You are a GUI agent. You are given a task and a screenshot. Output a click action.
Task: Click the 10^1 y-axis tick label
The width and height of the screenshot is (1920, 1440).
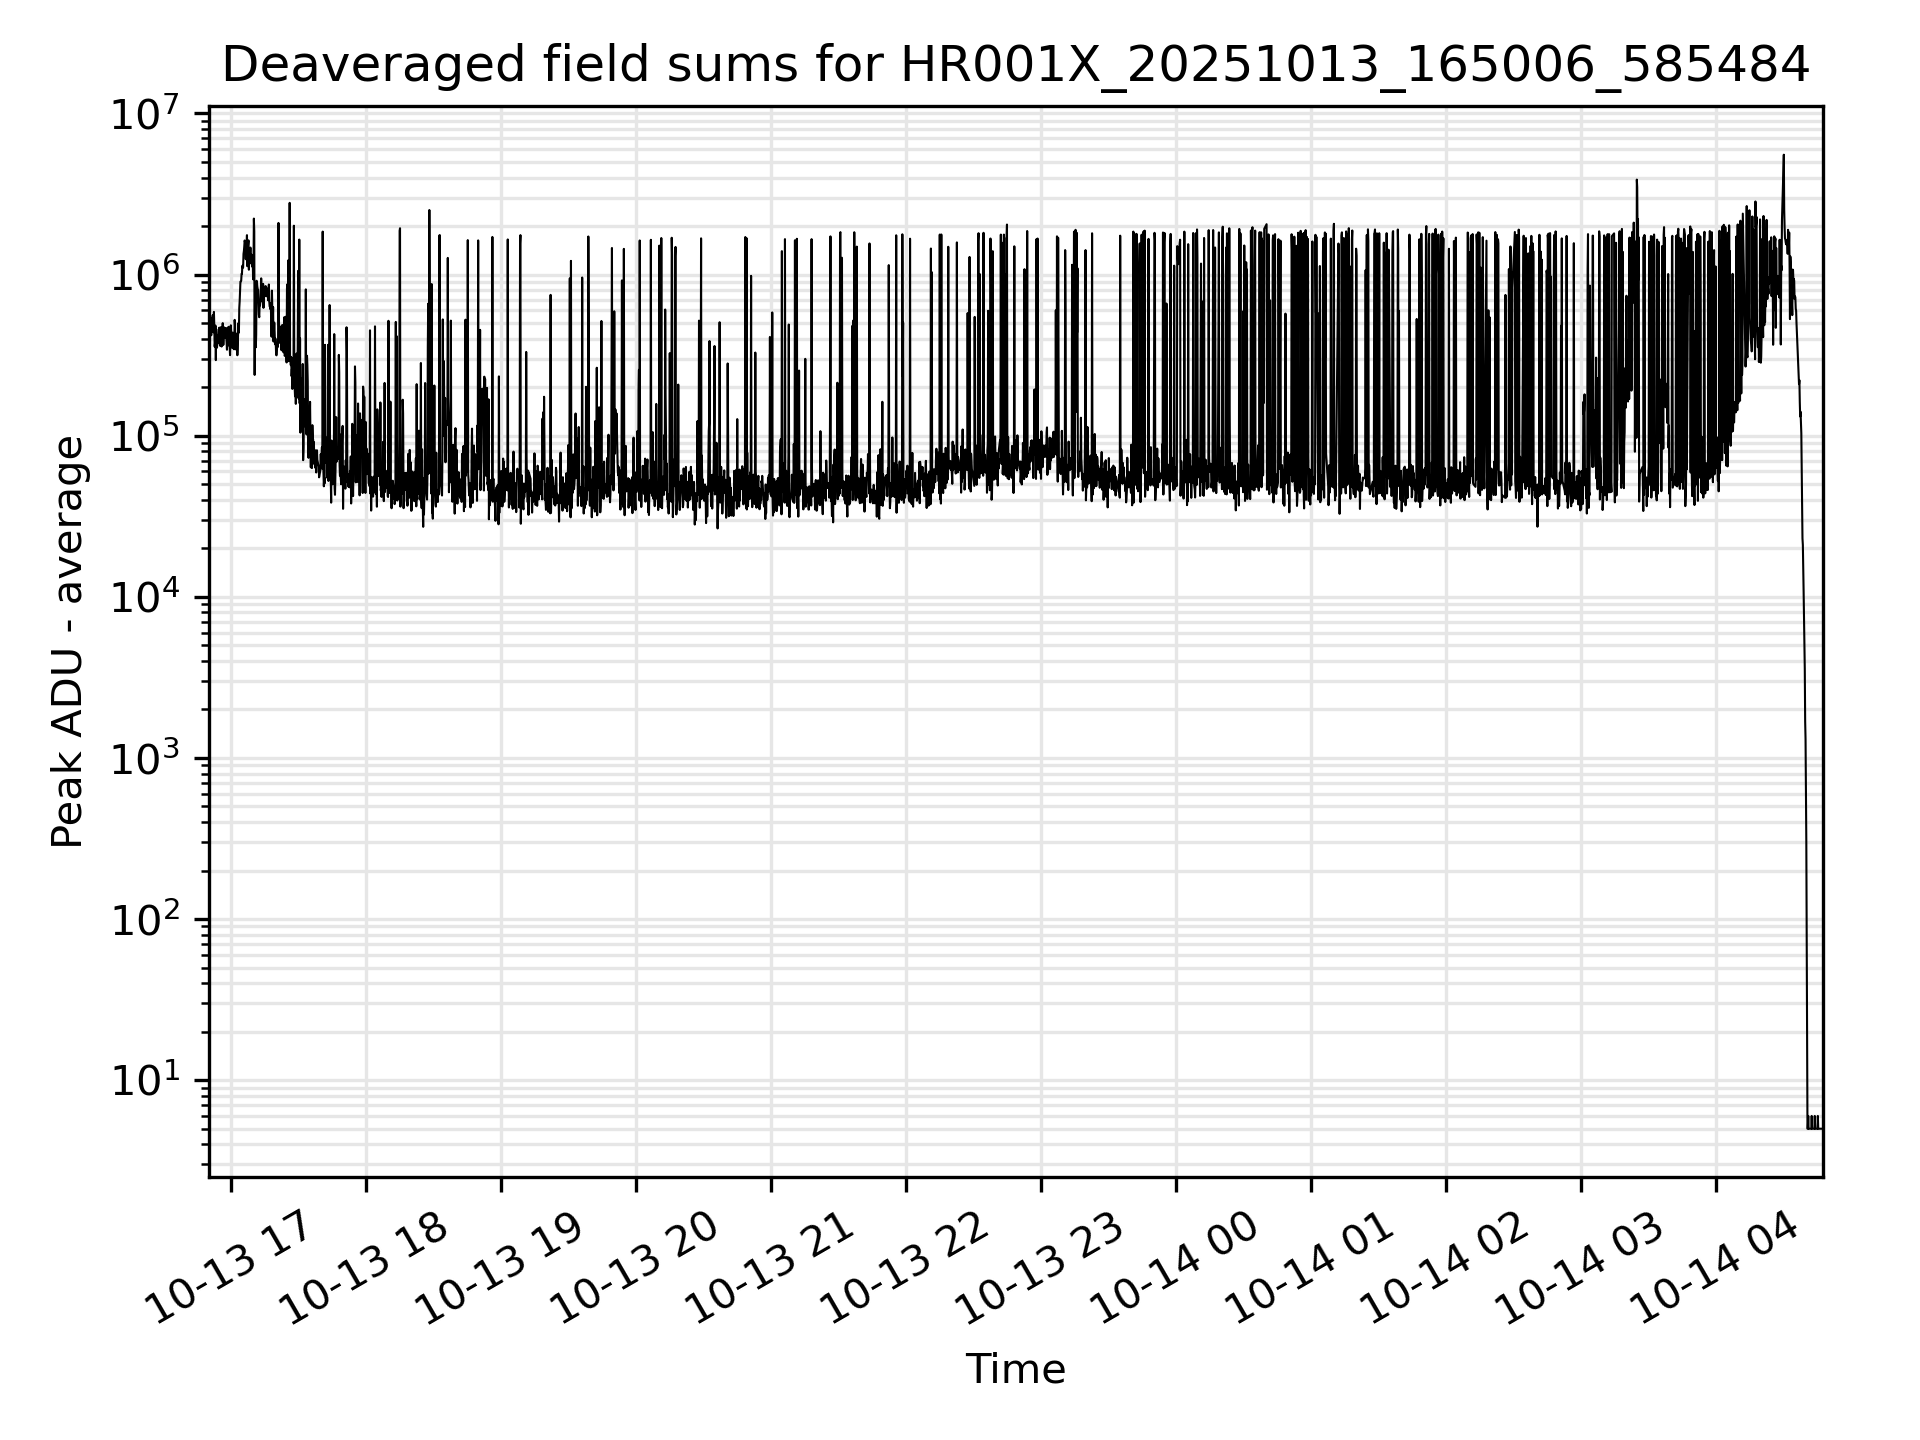click(x=144, y=1081)
